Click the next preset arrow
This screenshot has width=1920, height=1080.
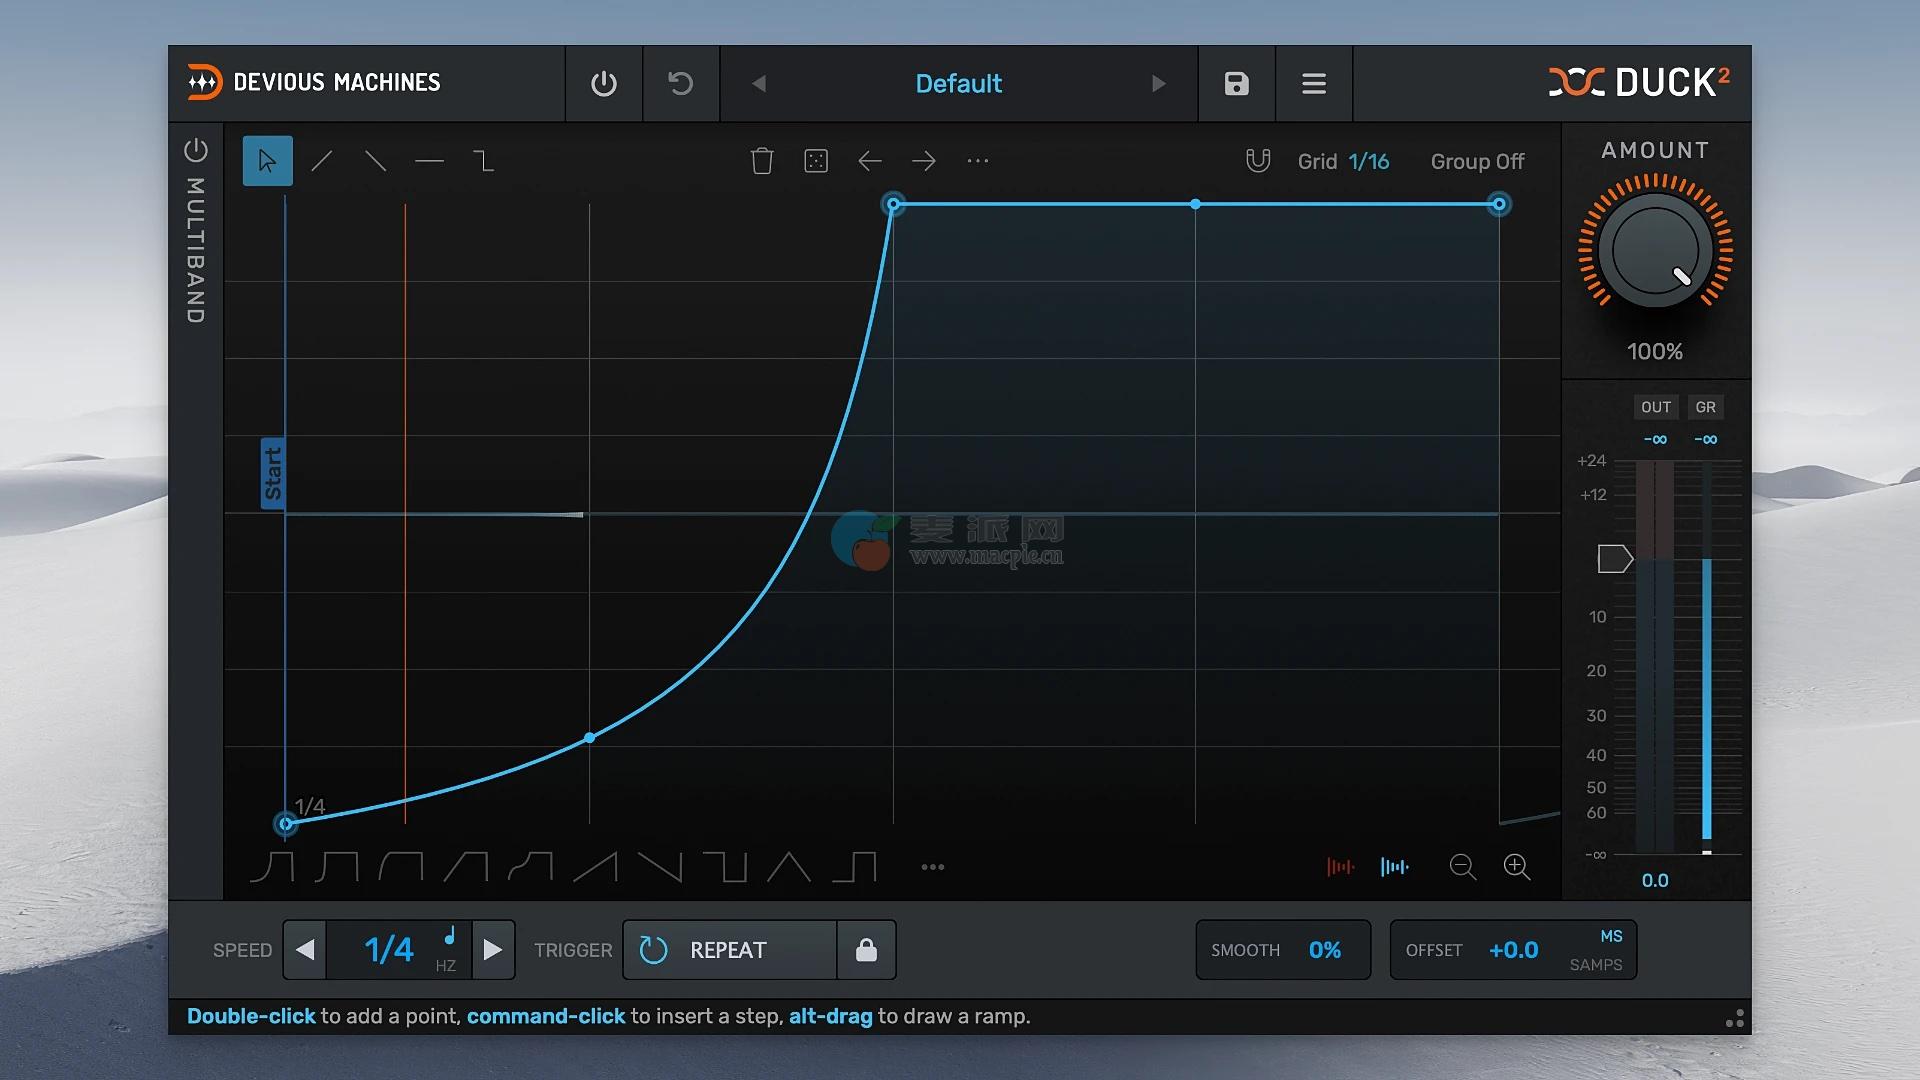tap(1158, 84)
